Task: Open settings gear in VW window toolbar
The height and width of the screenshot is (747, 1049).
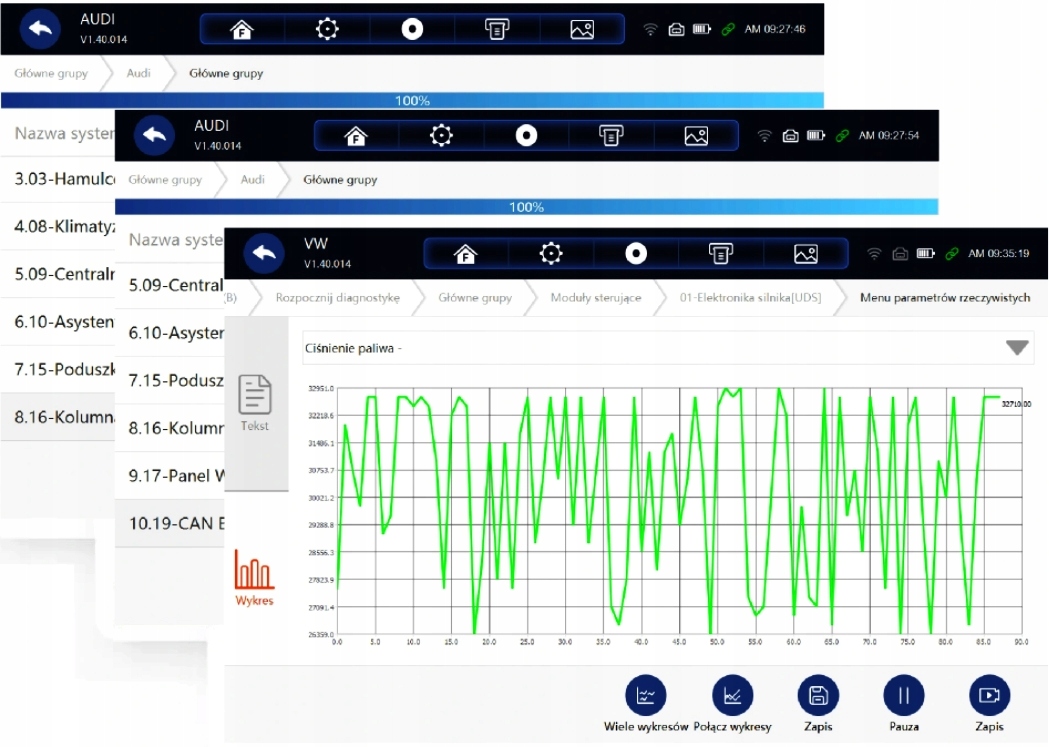Action: click(x=551, y=253)
